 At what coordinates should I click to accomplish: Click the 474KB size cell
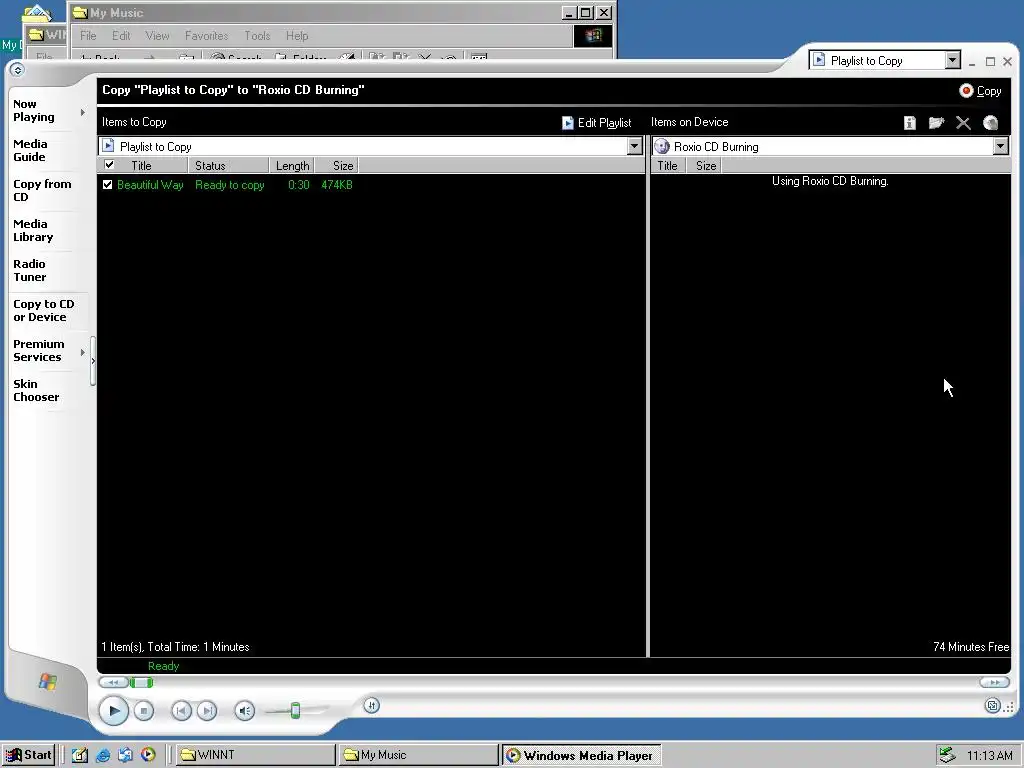[x=336, y=185]
